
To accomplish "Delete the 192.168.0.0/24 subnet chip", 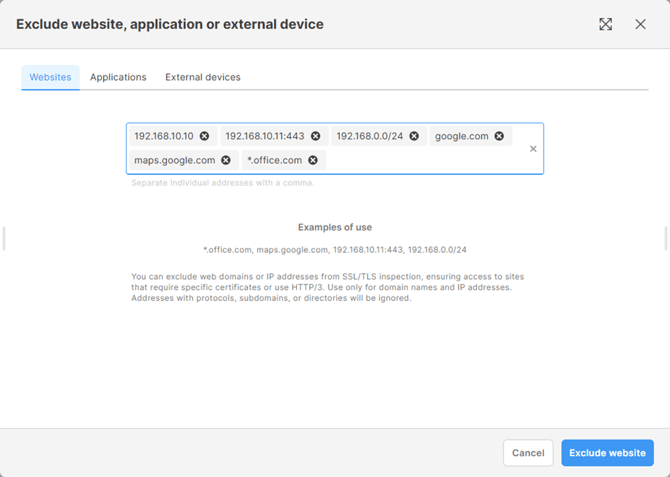I will click(x=414, y=136).
